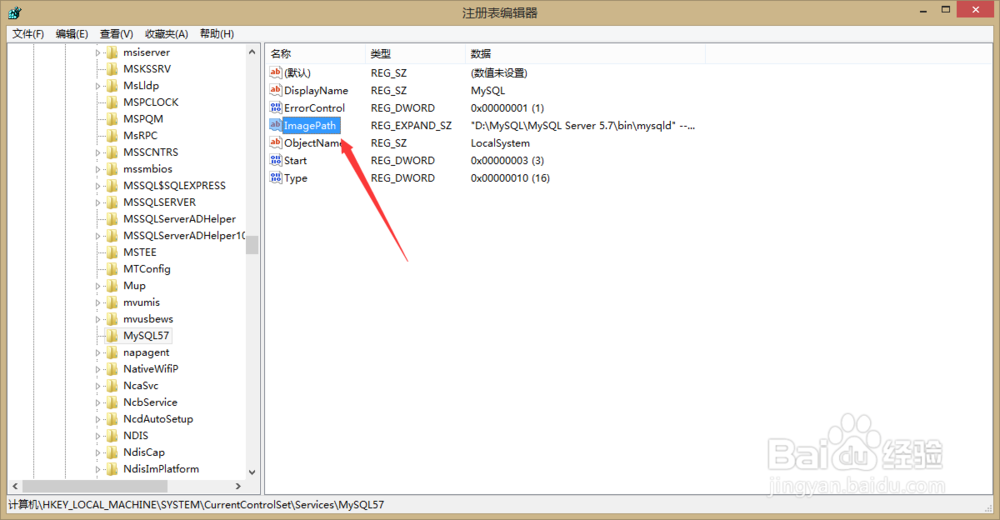Click the MSPQM folder icon
Screen dimensions: 1000x520
(112, 119)
